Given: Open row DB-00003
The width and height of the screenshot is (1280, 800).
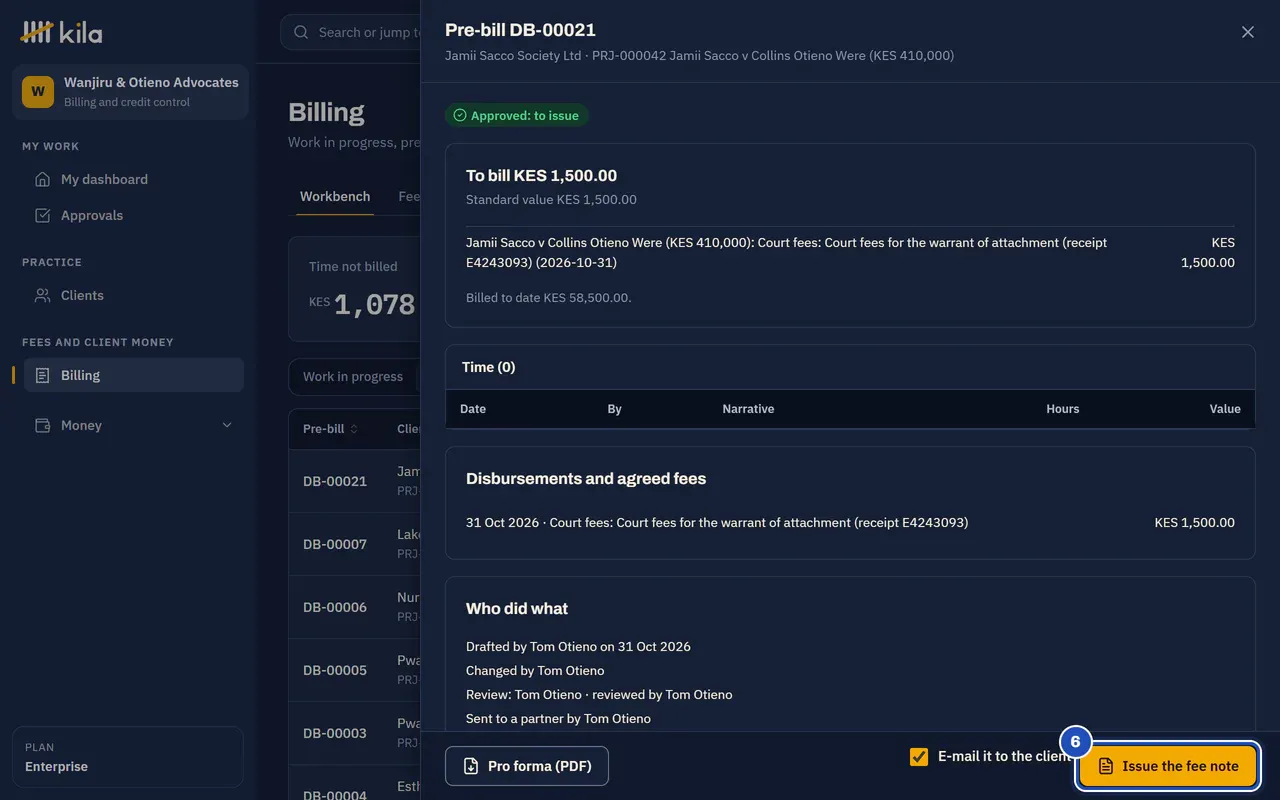Looking at the screenshot, I should click(x=355, y=733).
